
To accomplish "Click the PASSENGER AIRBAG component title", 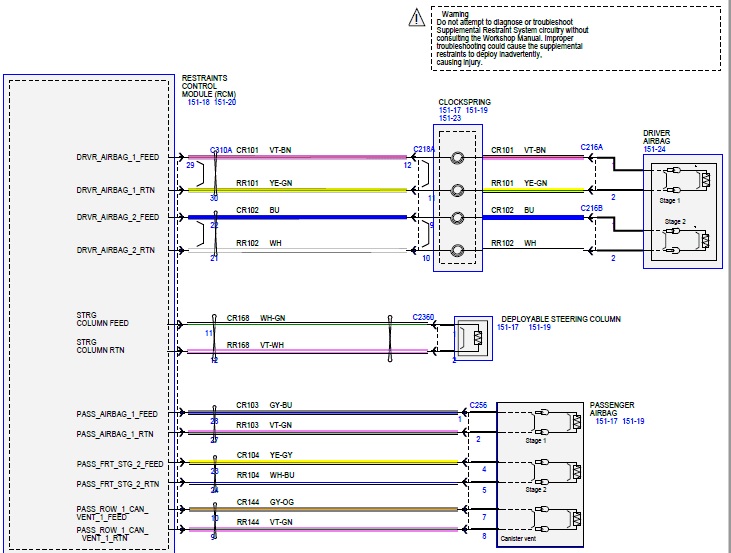I will point(612,409).
